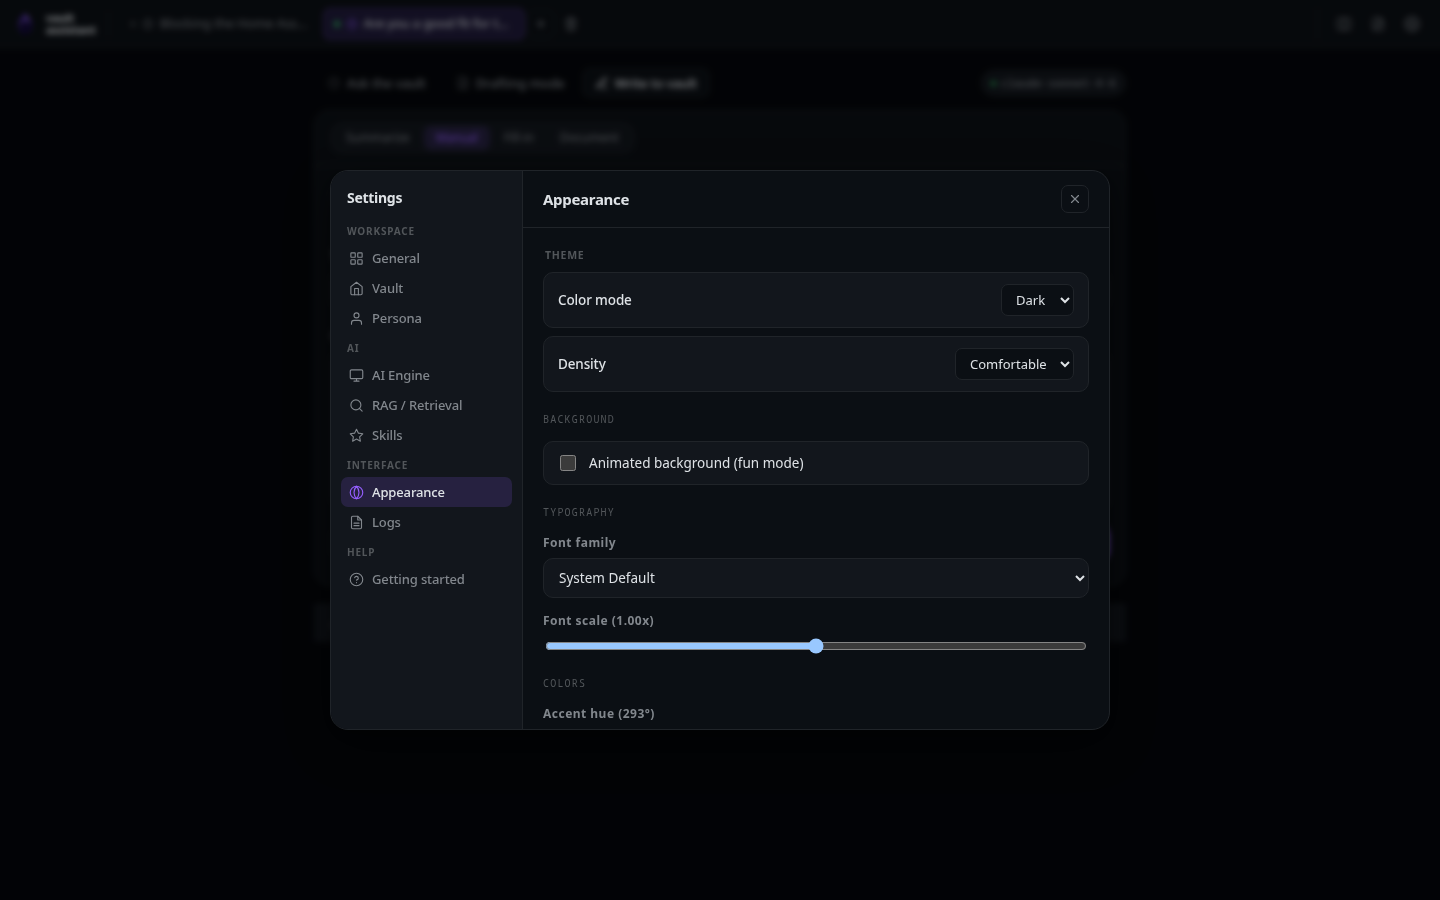Go to Persona settings person icon

point(356,318)
